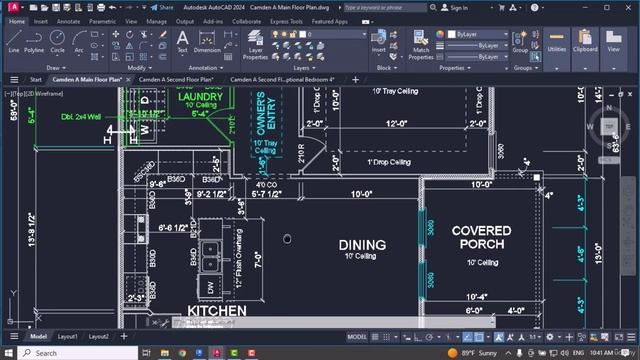The image size is (640, 360).
Task: Toggle object snap tracking in status bar
Action: tap(468, 337)
